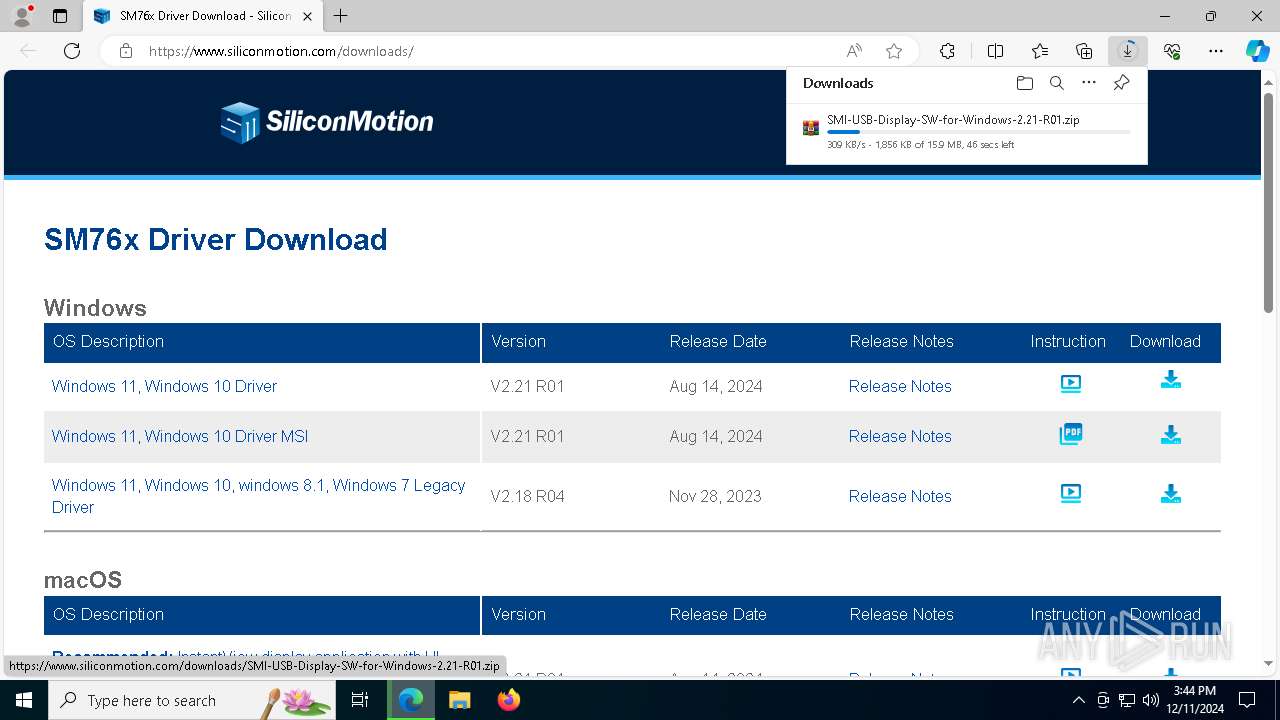This screenshot has width=1280, height=720.
Task: Click the downloading SMI-USB-Display zip file name
Action: coord(953,119)
